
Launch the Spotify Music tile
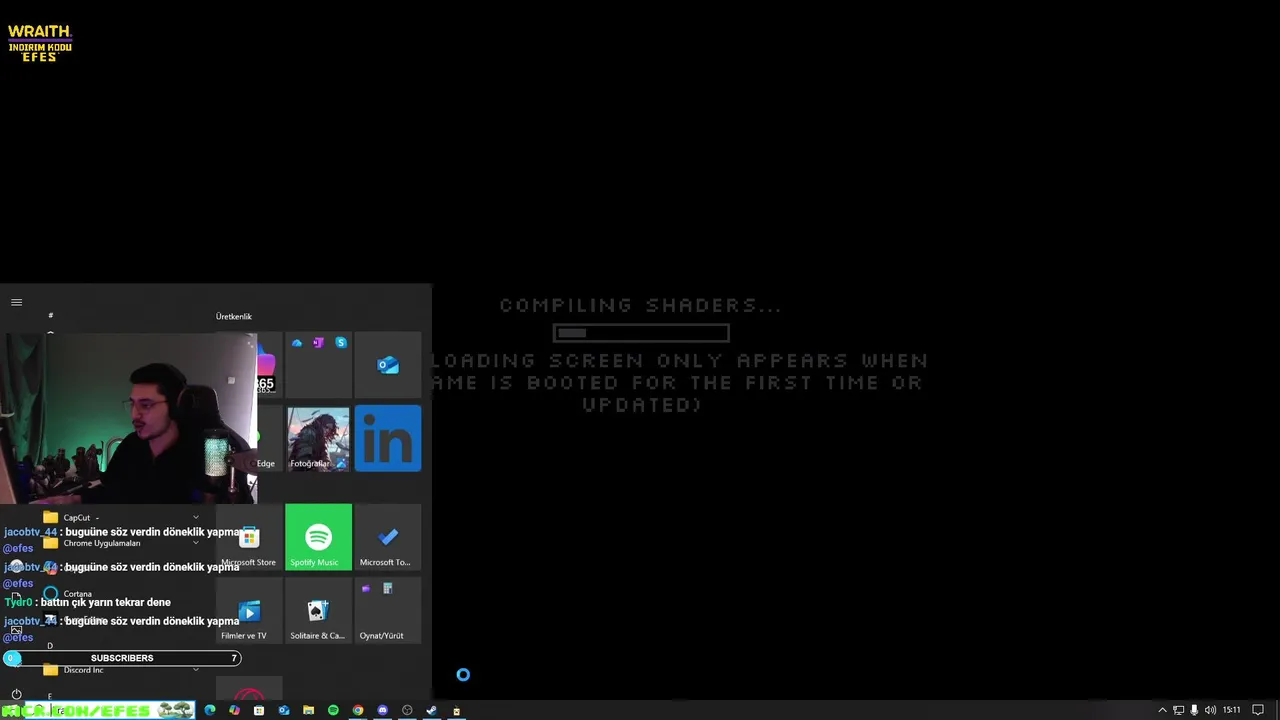coord(318,537)
